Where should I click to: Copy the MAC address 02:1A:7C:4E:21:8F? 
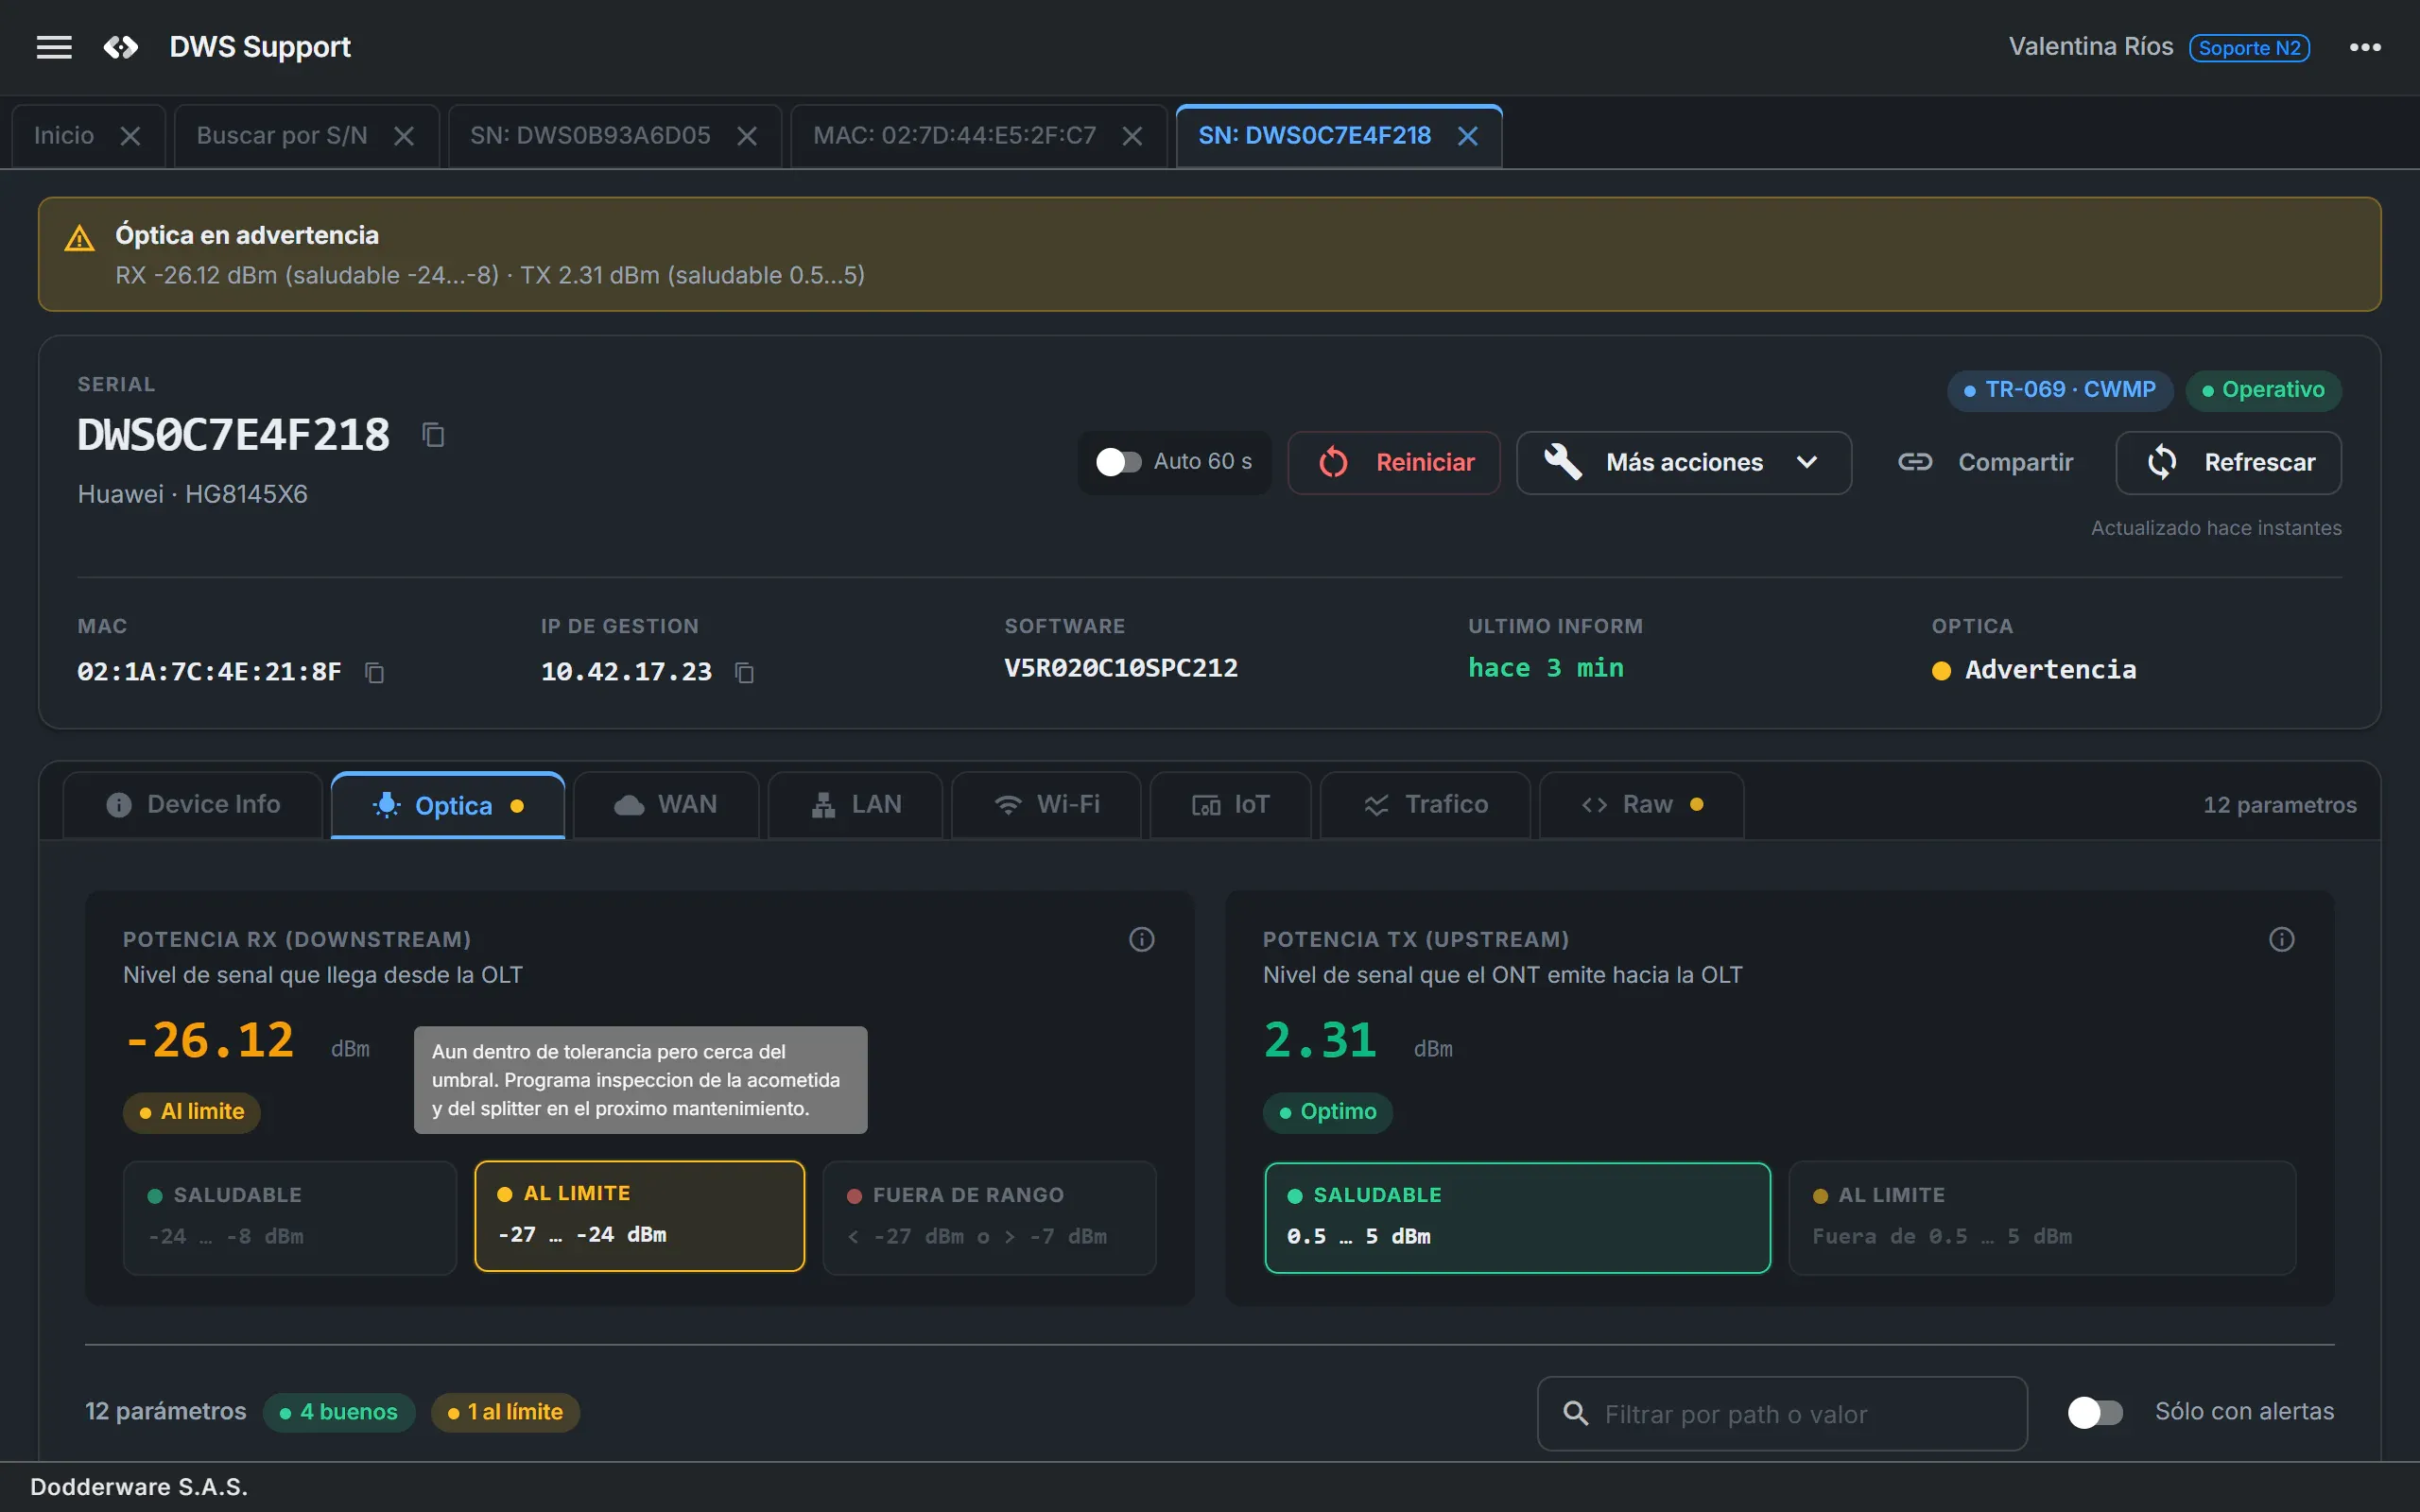[374, 672]
